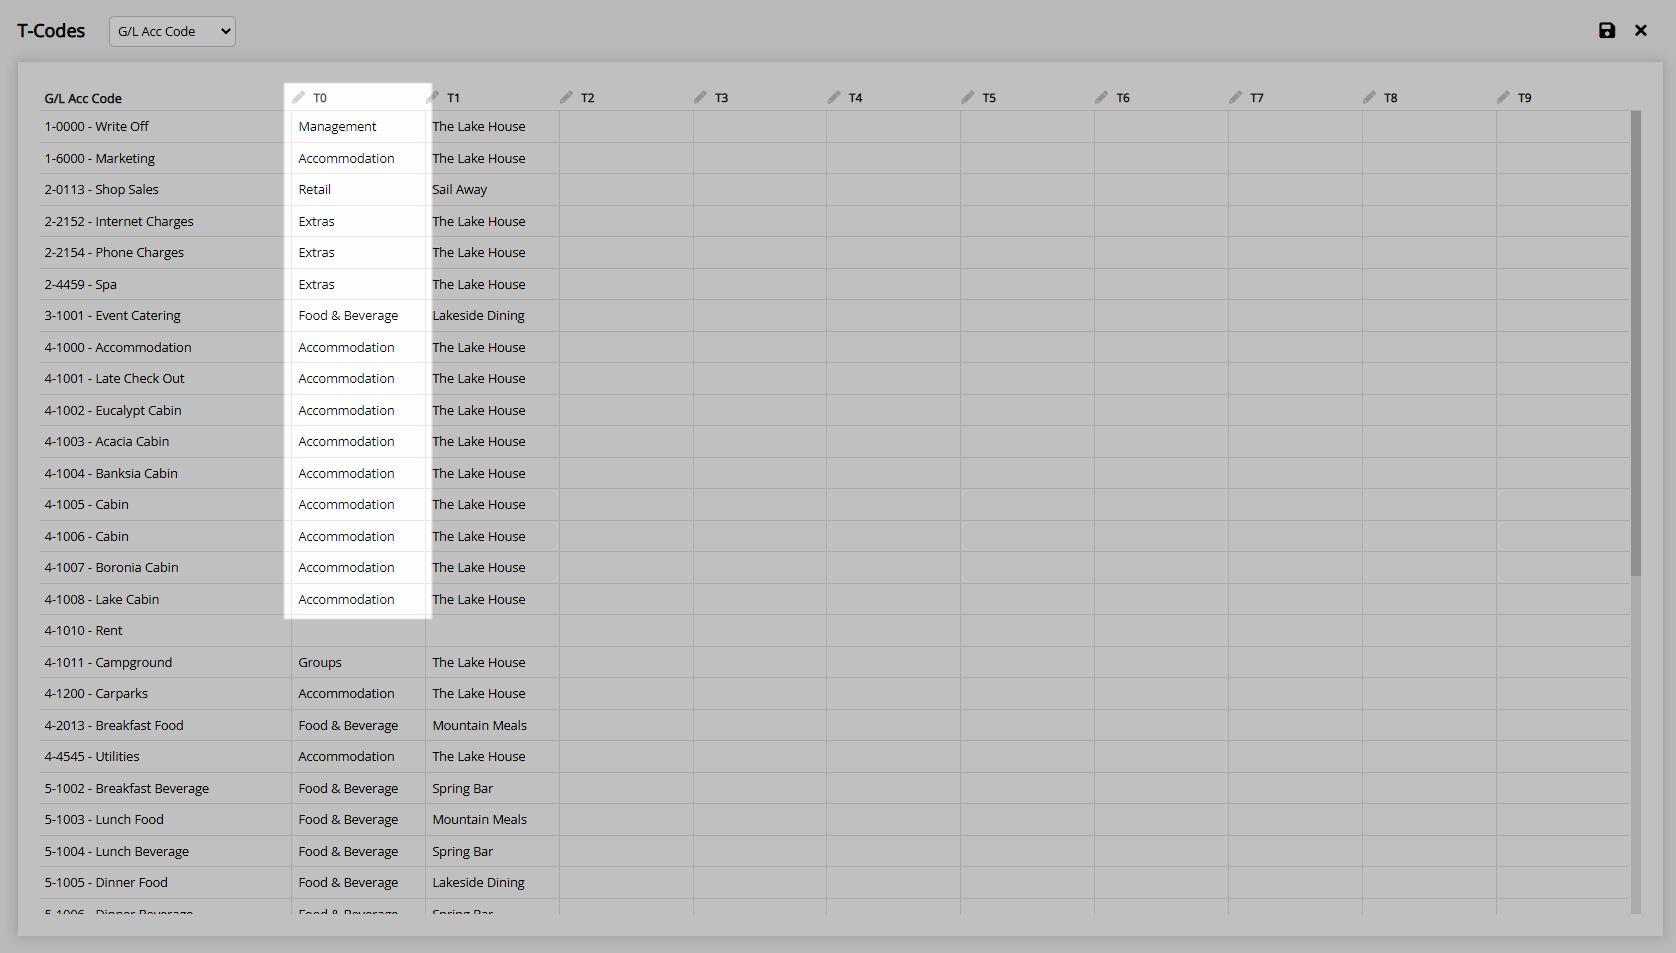Click T1 Lakeside Dining for Event Catering
The width and height of the screenshot is (1676, 953).
492,316
